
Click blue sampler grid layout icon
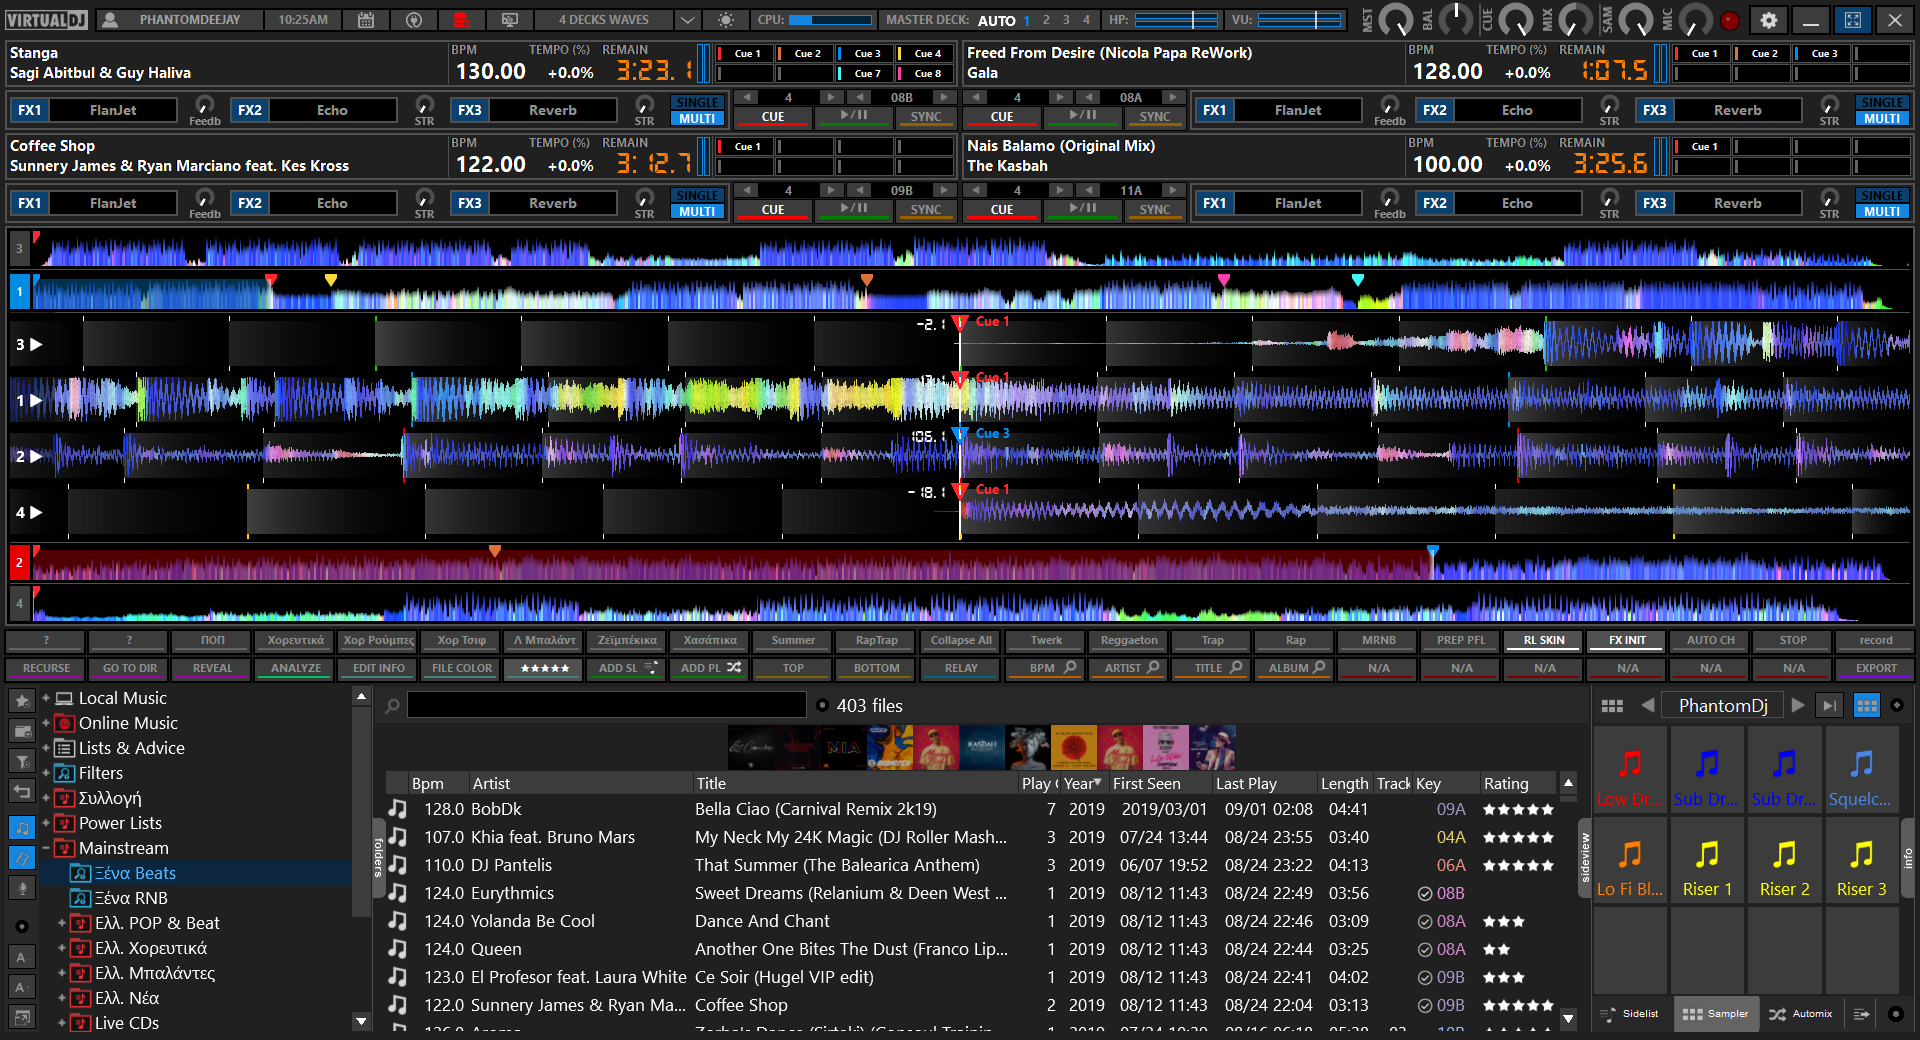point(1867,706)
